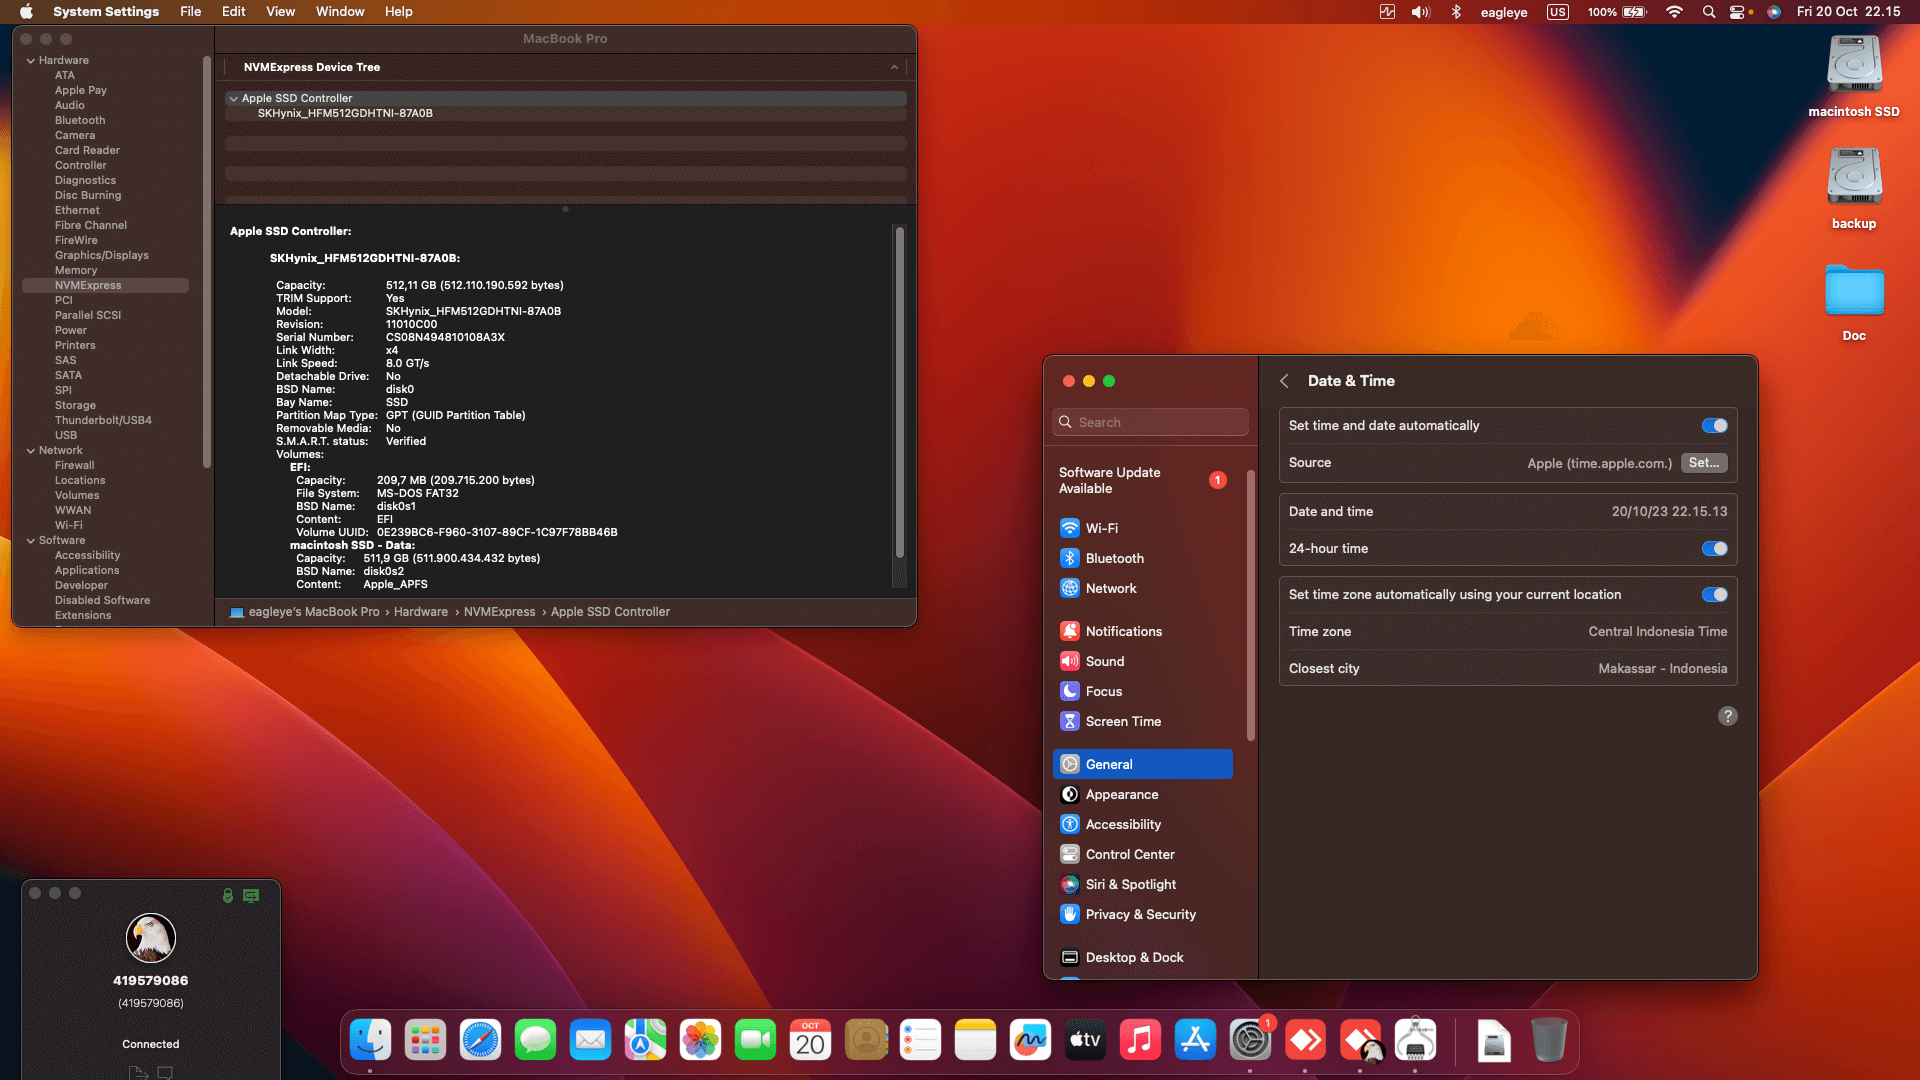Launch Safari from the Dock
Screen dimensions: 1920x1080
[480, 1040]
